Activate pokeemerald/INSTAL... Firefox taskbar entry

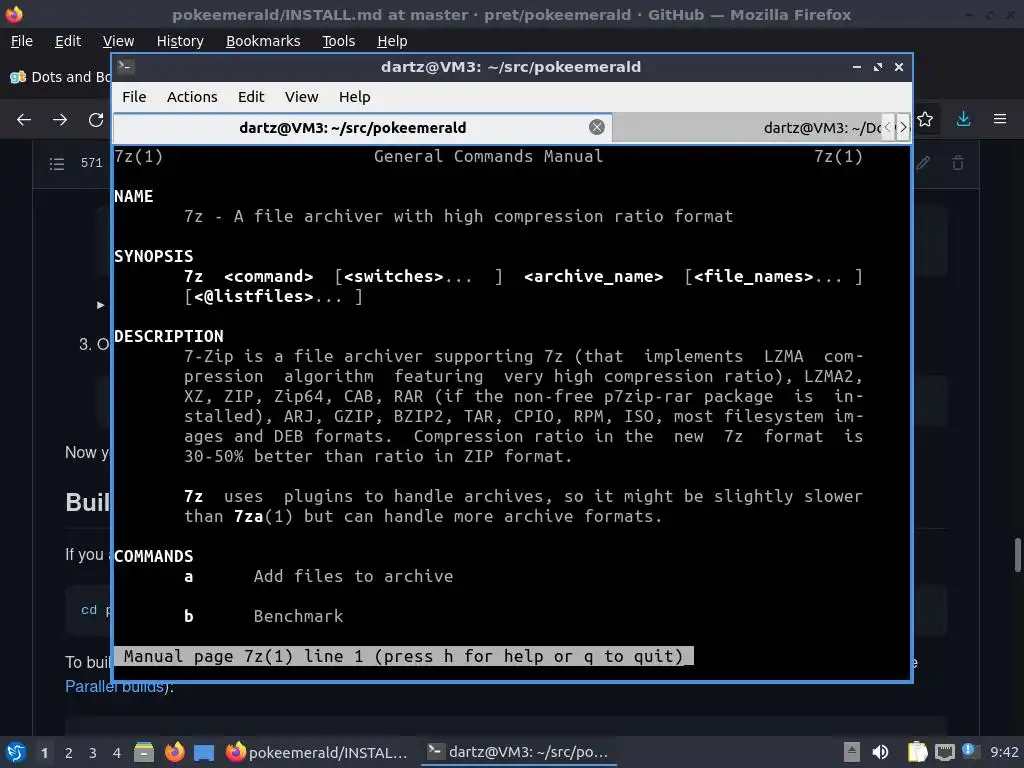point(317,752)
